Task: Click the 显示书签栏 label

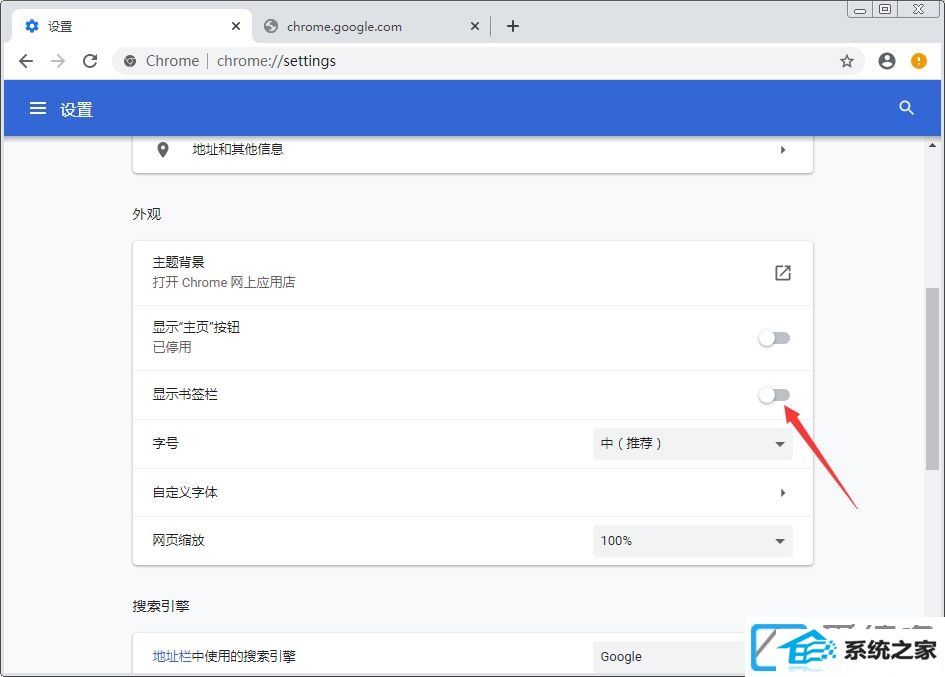Action: click(x=184, y=394)
